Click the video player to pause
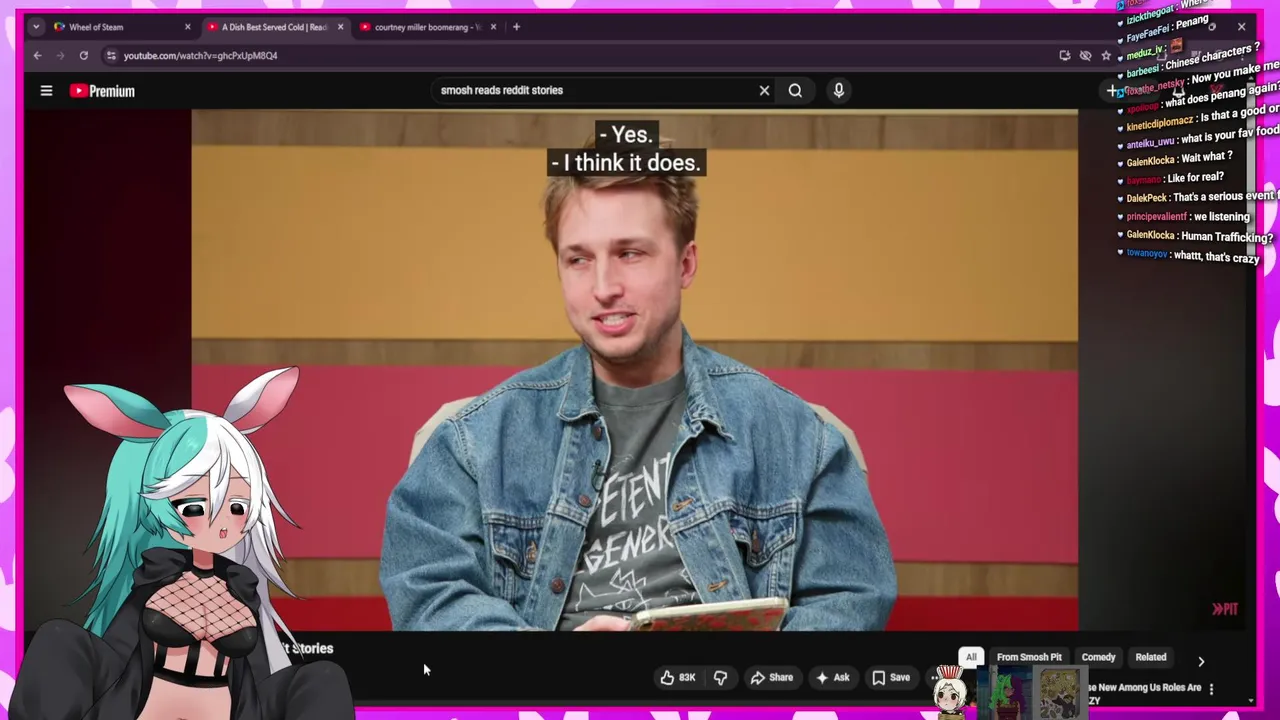This screenshot has height=720, width=1280. (x=634, y=370)
